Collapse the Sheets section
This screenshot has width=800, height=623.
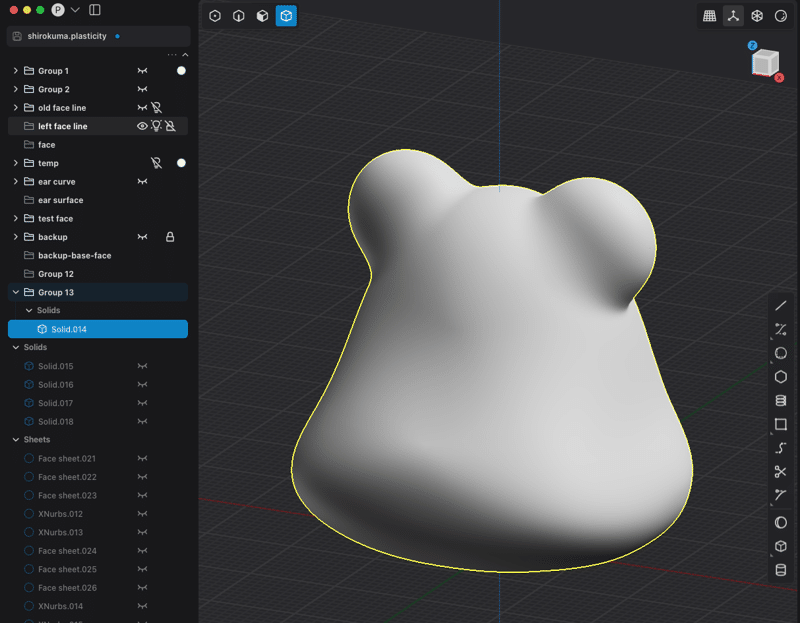pyautogui.click(x=15, y=439)
